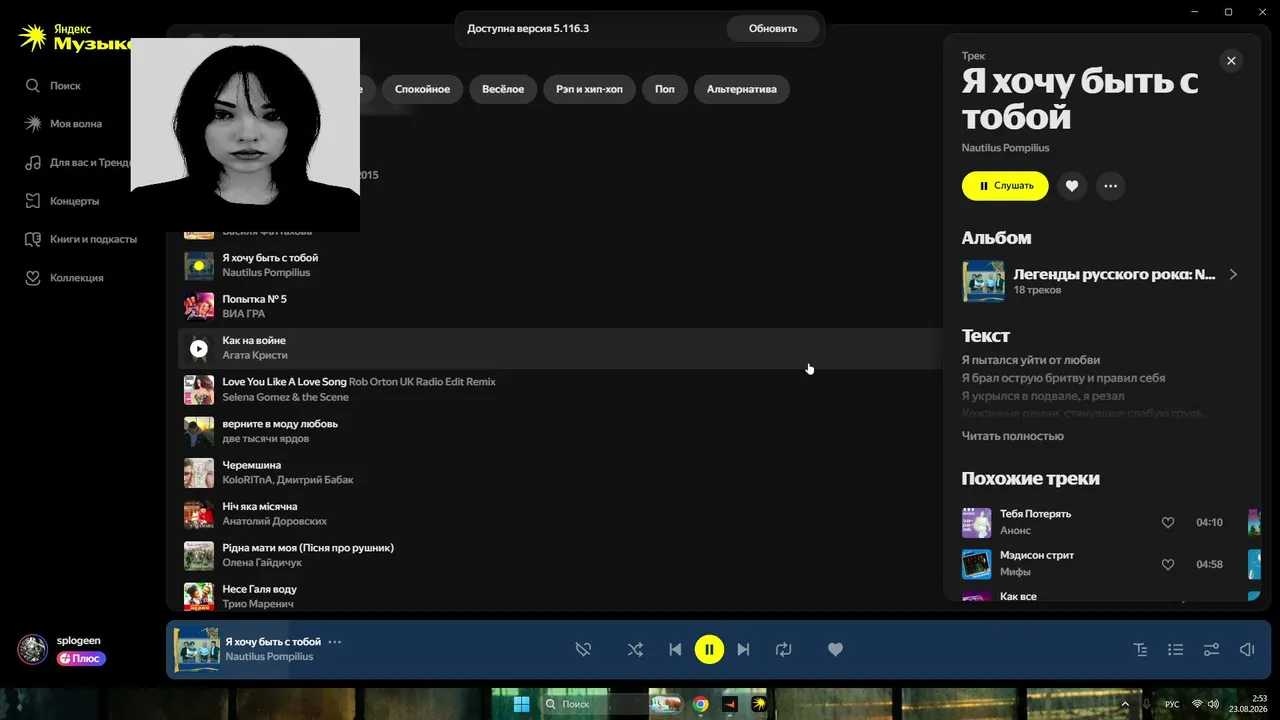Image resolution: width=1280 pixels, height=720 pixels.
Task: Toggle dislike (crossed heart) in player bar
Action: click(x=583, y=649)
